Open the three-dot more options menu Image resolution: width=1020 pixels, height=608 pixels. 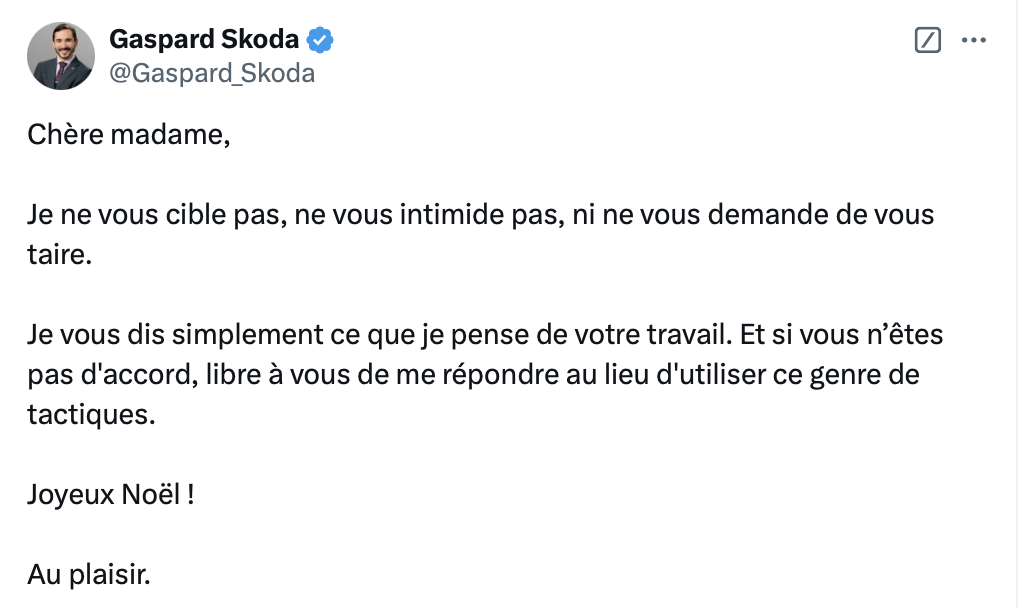click(974, 40)
